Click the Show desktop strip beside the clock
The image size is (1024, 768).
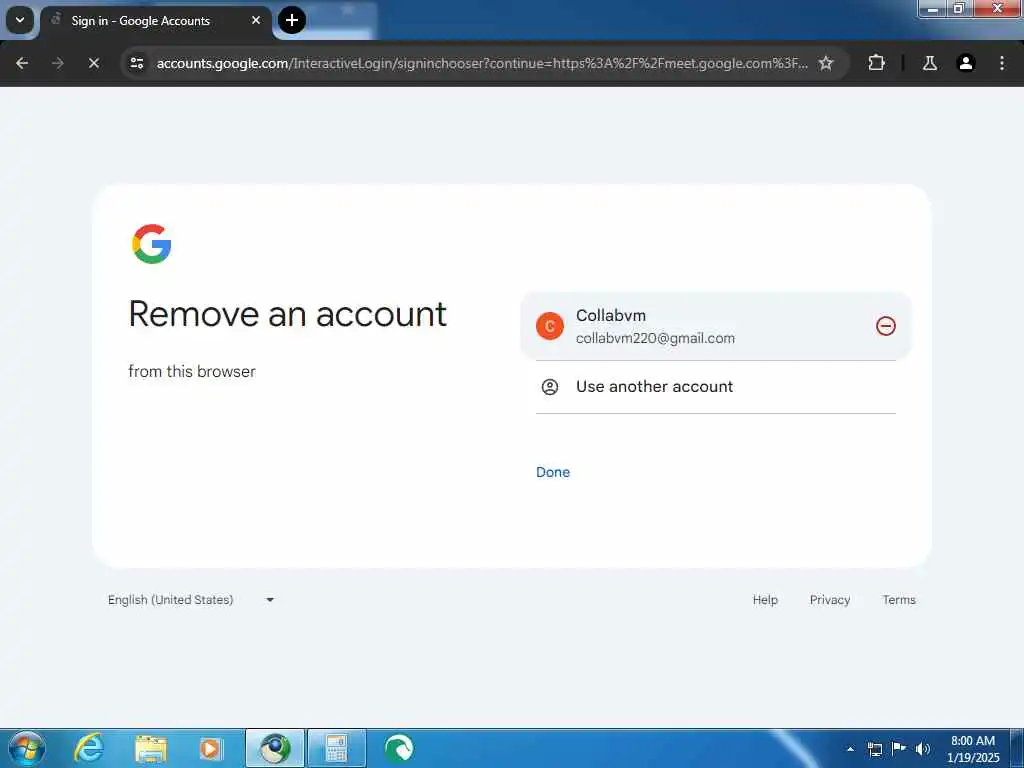coord(1017,748)
